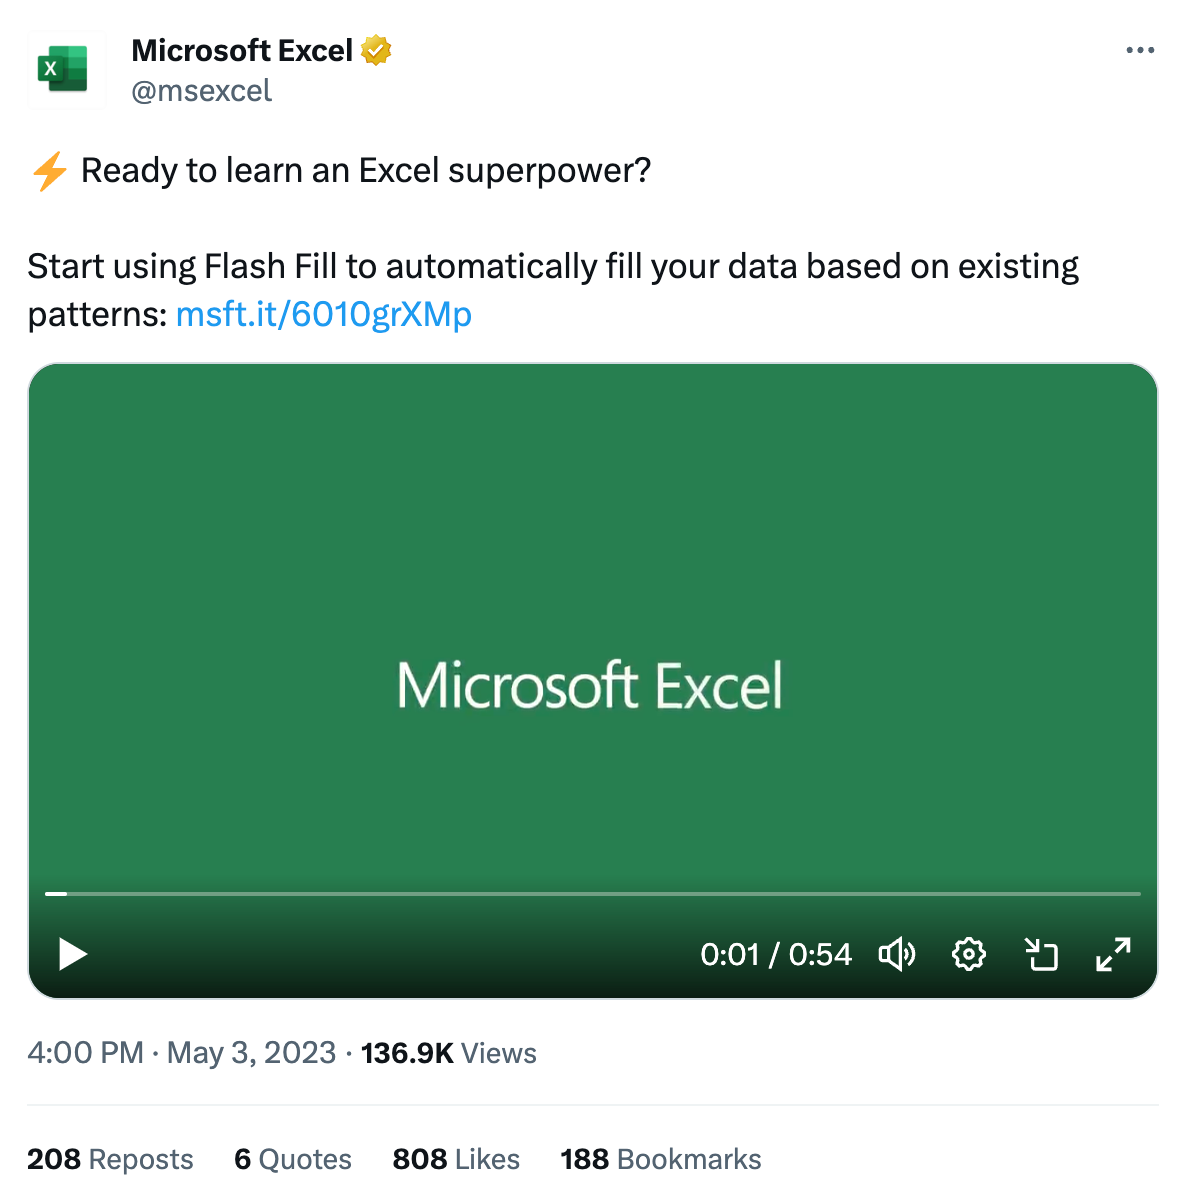Expand the video to fullscreen
Image resolution: width=1188 pixels, height=1204 pixels.
[1113, 955]
